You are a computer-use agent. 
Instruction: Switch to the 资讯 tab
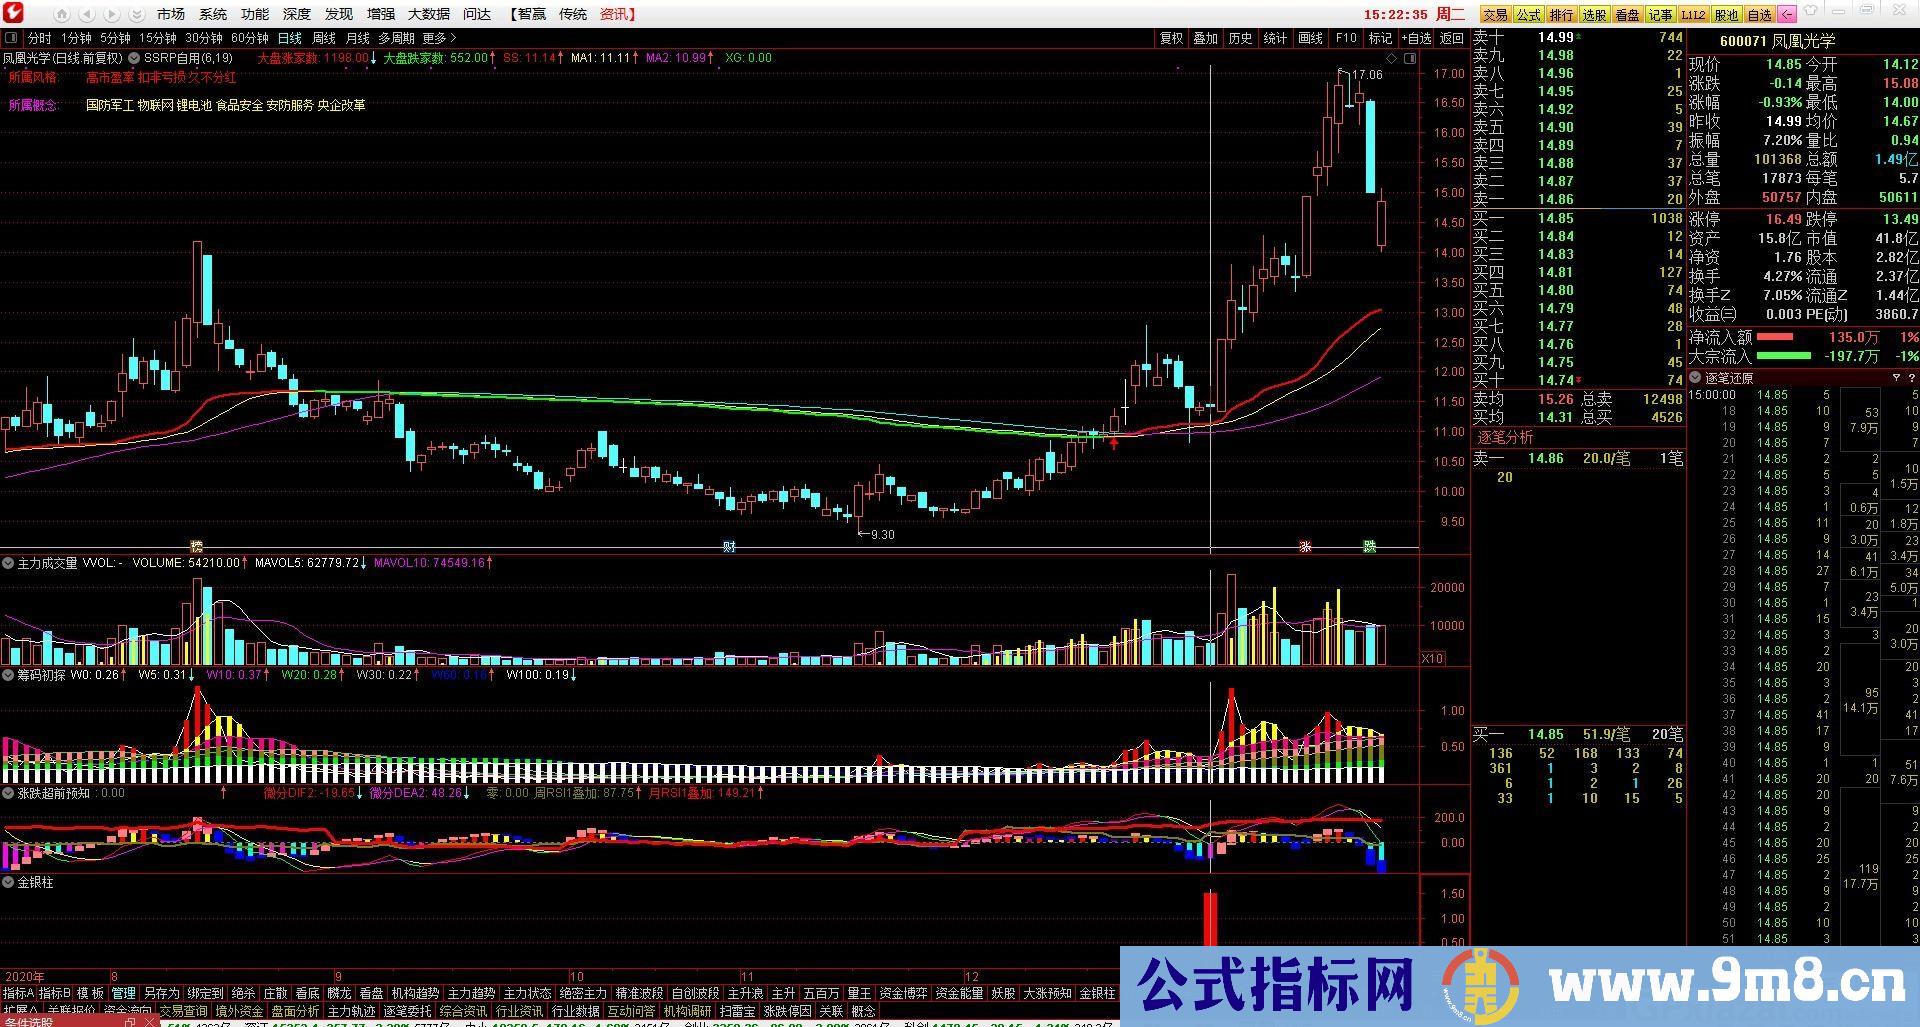pos(616,14)
